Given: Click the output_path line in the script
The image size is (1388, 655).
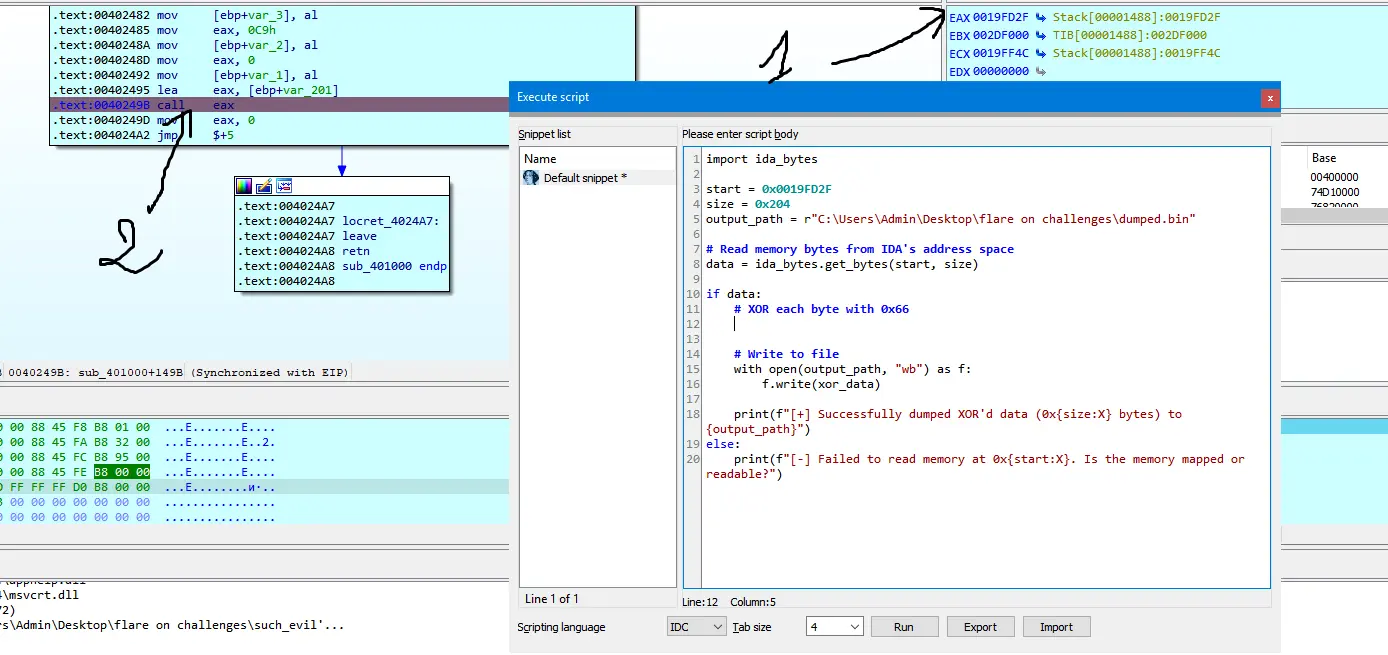Looking at the screenshot, I should (950, 218).
